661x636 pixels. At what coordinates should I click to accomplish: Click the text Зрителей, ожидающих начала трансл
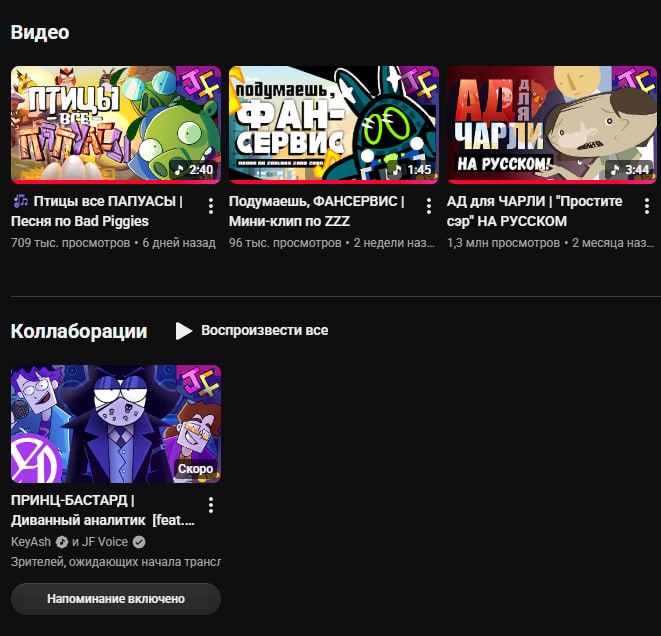[116, 562]
